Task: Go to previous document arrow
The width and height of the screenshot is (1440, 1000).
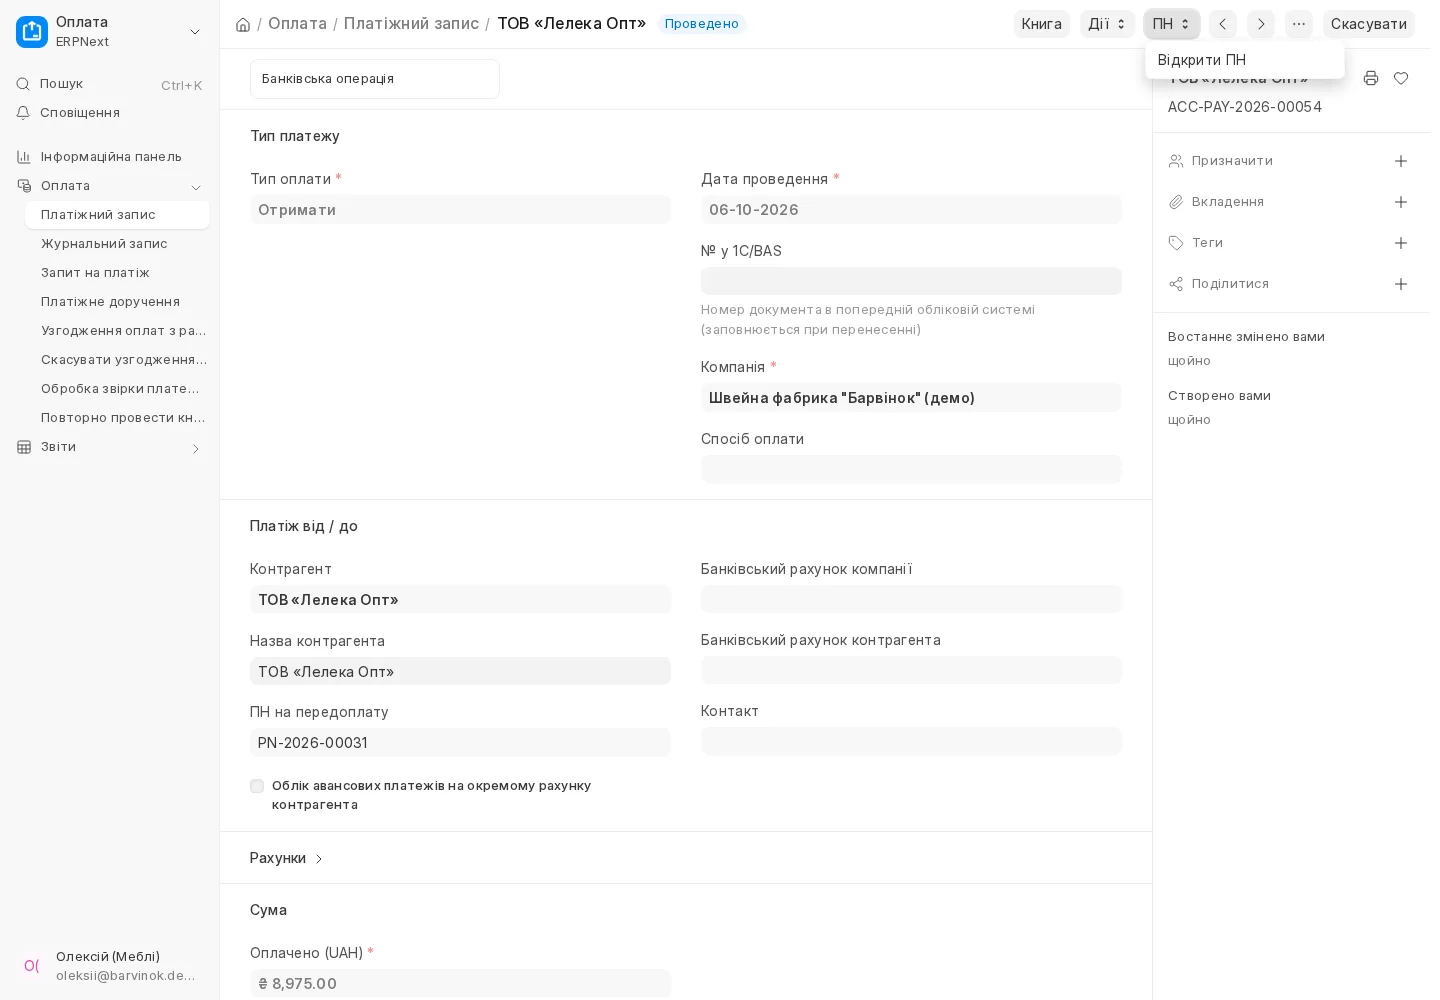Action: 1223,24
